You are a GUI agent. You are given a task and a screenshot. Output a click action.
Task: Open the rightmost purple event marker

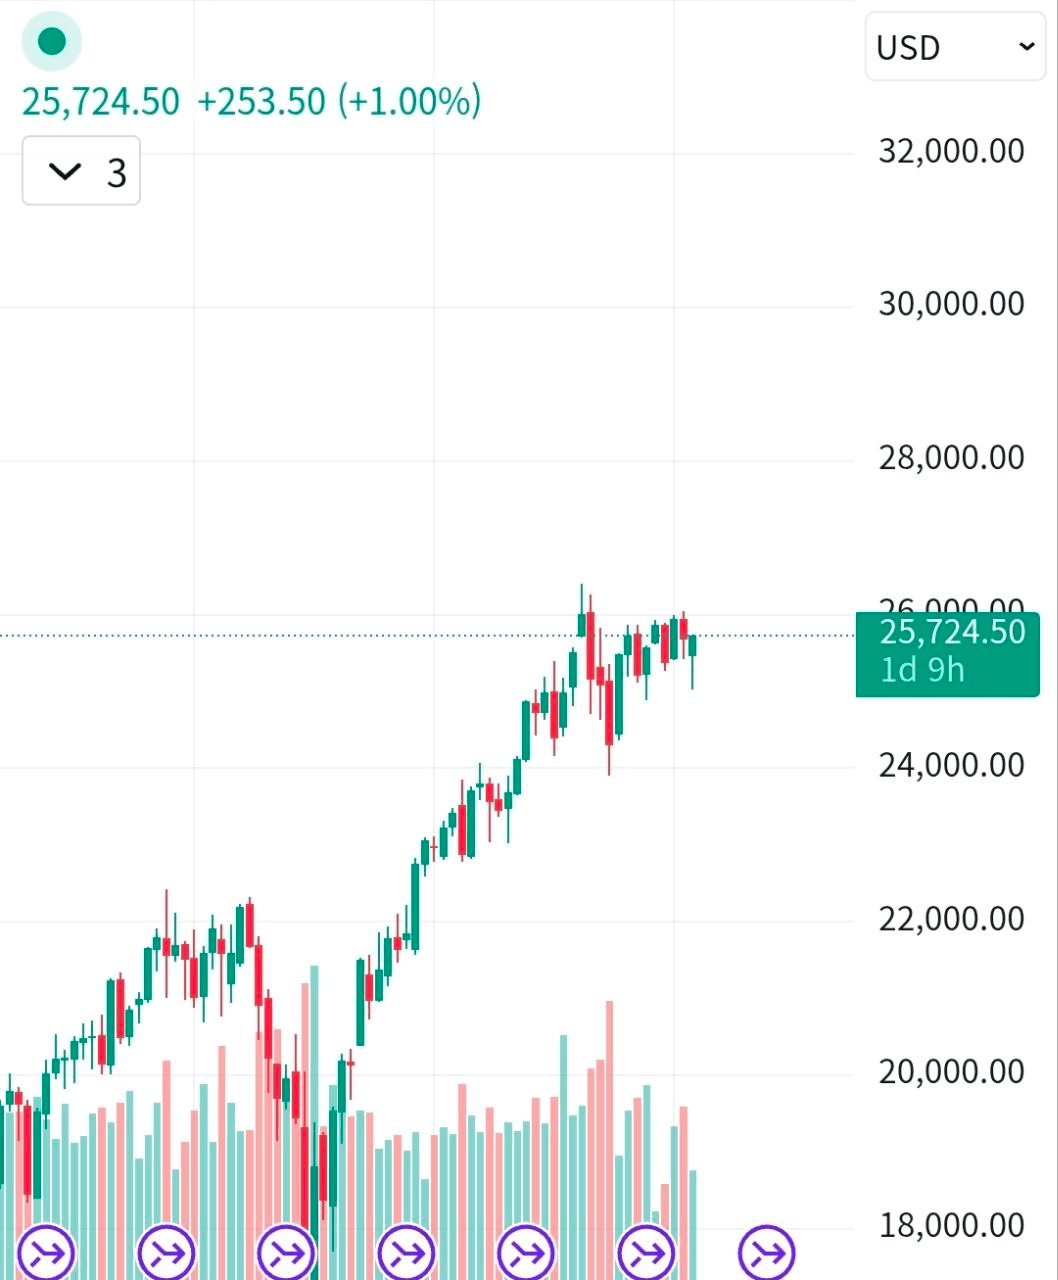point(767,1252)
